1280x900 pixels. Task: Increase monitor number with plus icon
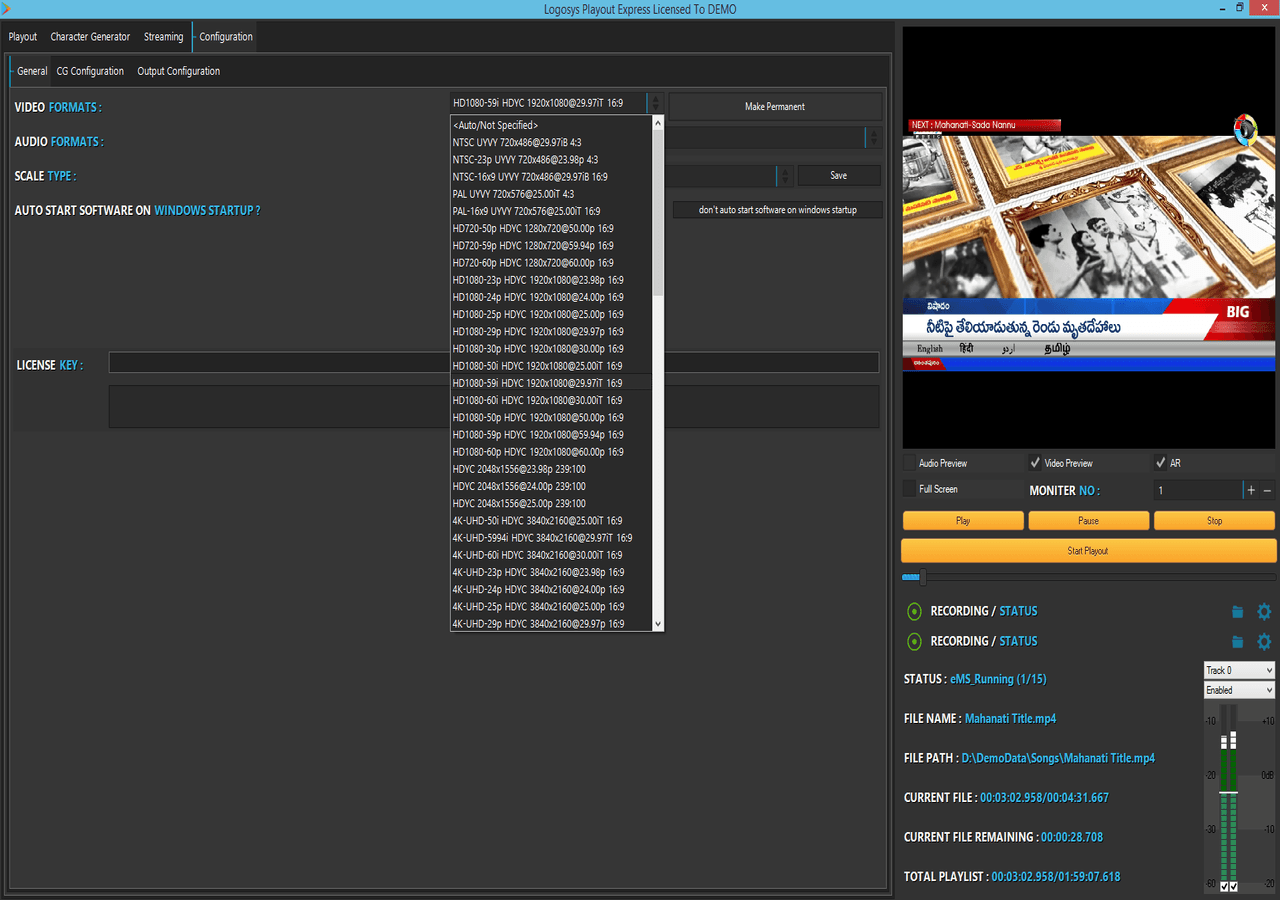click(1251, 490)
